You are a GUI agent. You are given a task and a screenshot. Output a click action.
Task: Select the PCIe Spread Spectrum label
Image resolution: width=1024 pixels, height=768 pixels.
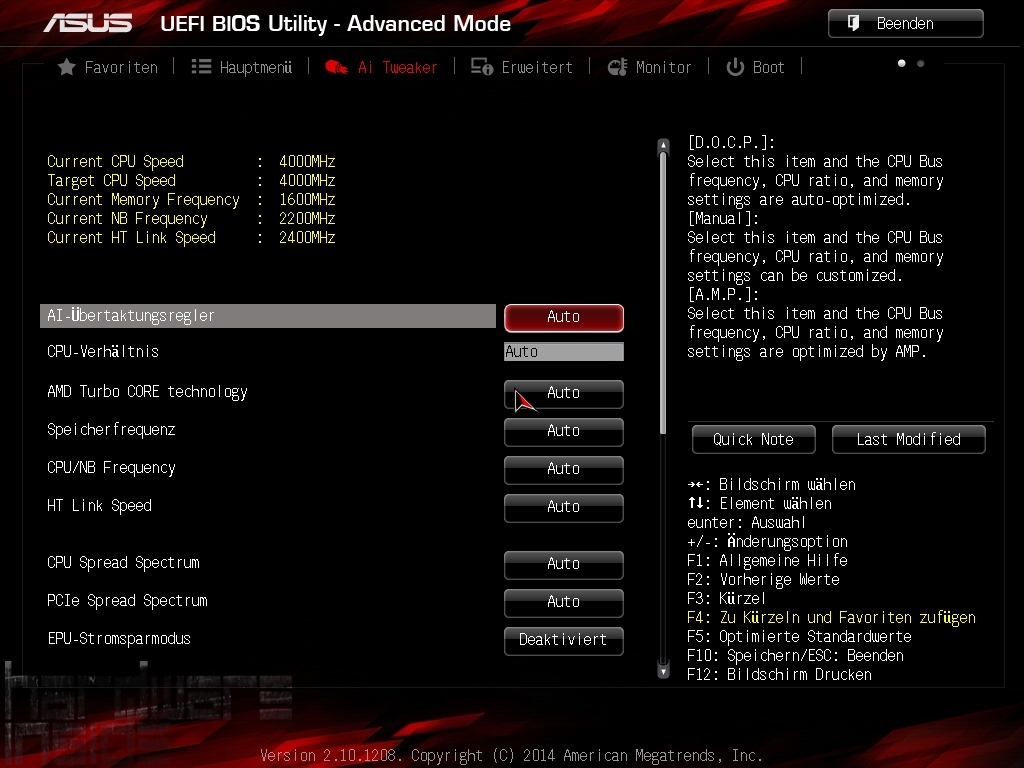(127, 600)
